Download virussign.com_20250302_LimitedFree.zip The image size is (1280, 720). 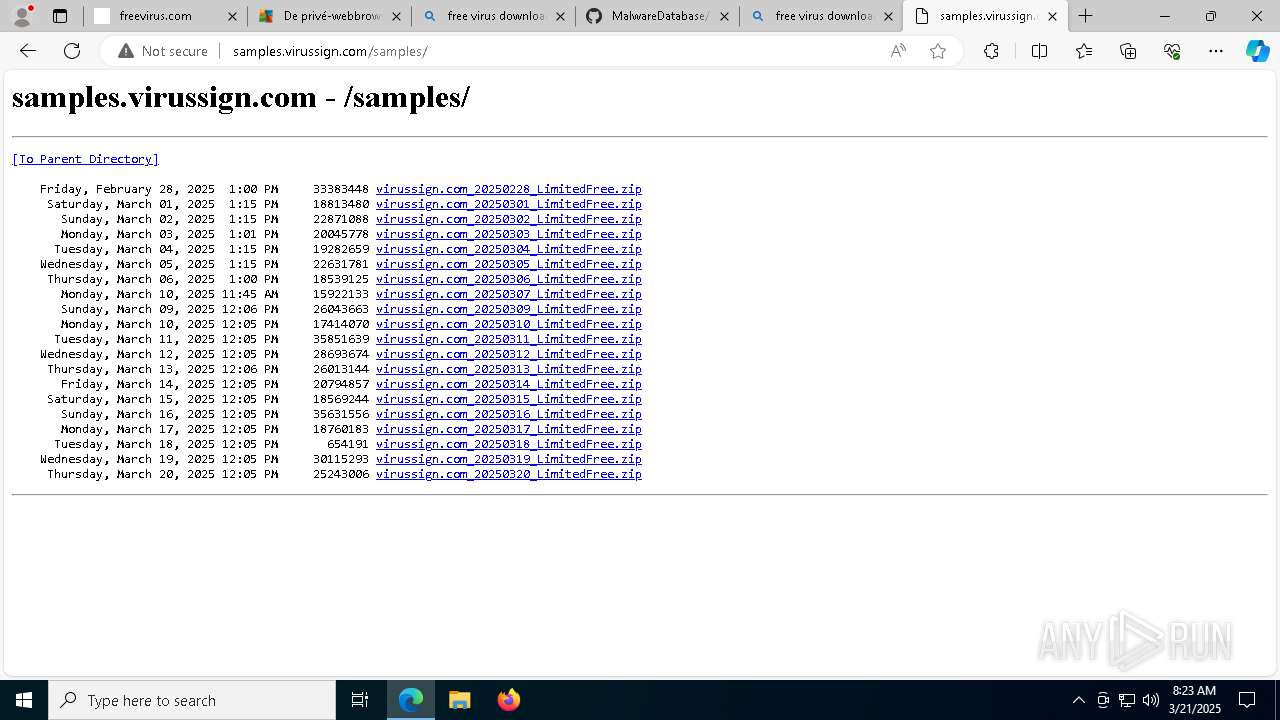508,219
